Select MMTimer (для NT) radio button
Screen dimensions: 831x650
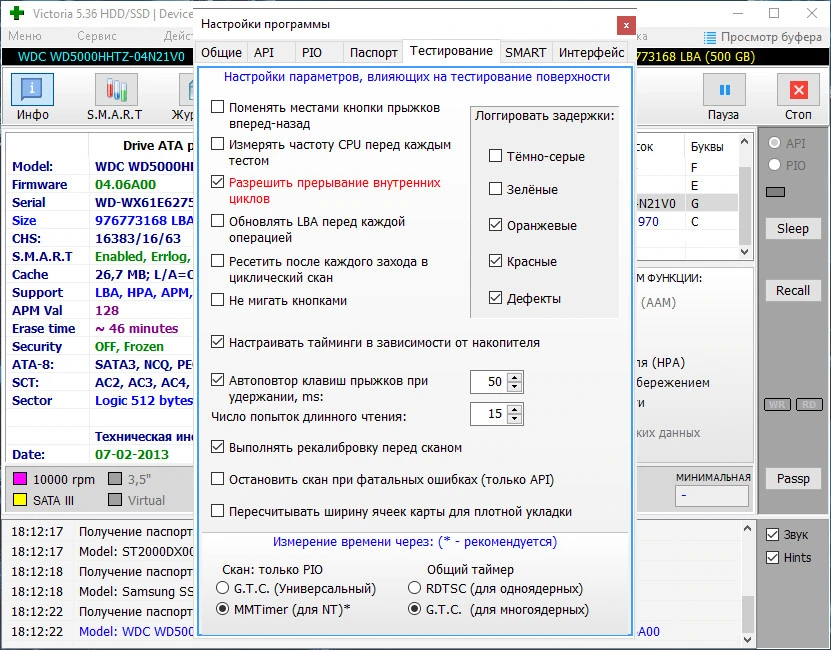pos(223,609)
